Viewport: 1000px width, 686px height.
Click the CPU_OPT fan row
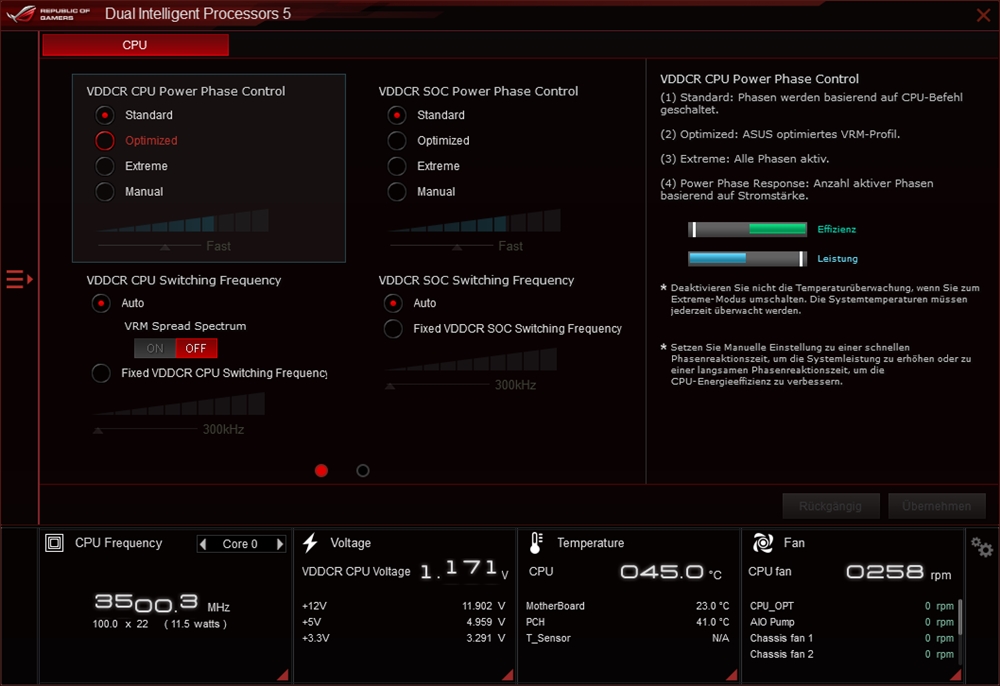click(x=852, y=606)
